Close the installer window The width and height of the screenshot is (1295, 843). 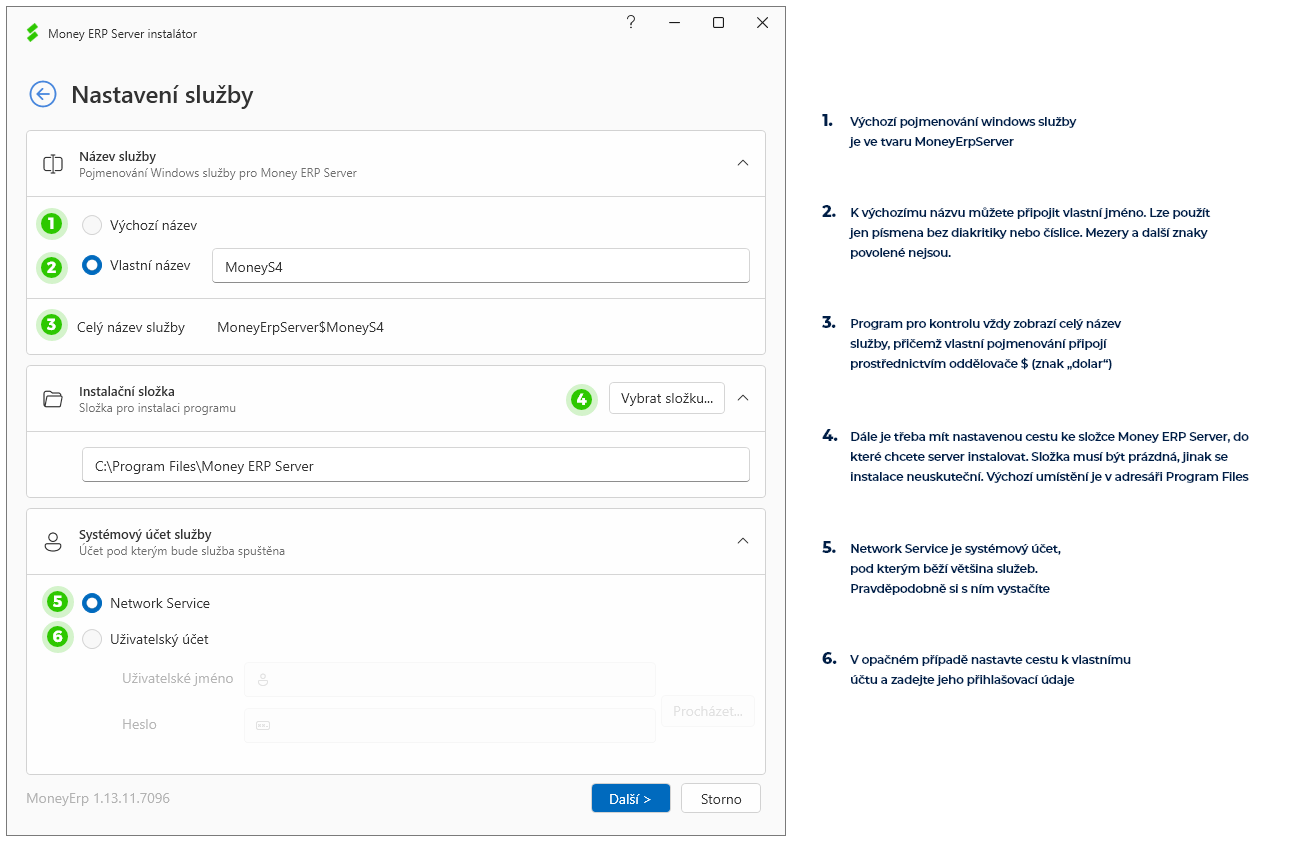point(763,22)
